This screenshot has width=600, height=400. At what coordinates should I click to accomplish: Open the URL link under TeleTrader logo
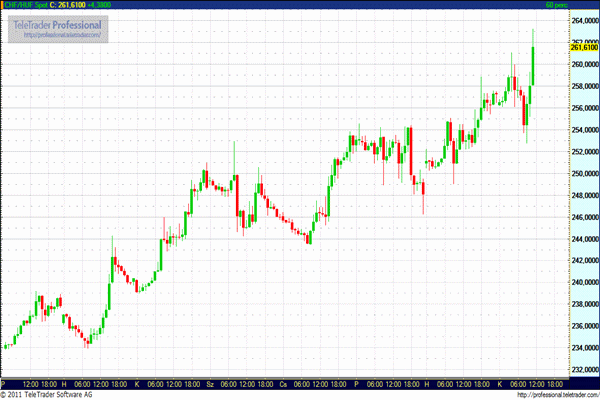pyautogui.click(x=61, y=36)
